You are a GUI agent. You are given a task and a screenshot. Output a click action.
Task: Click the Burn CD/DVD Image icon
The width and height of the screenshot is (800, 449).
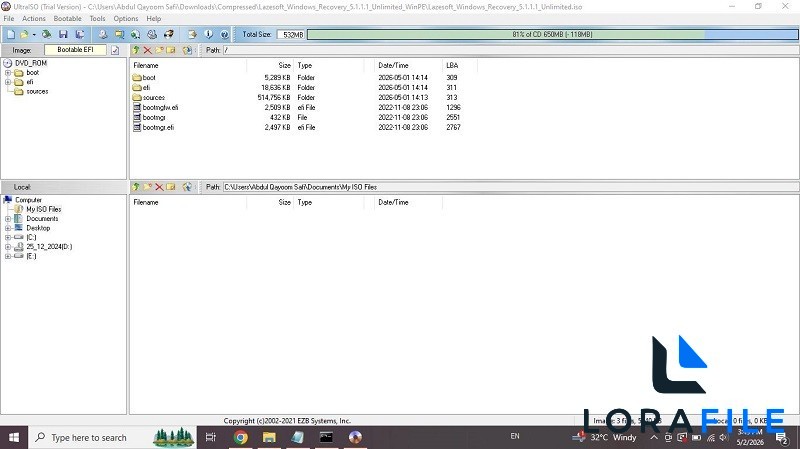[168, 34]
